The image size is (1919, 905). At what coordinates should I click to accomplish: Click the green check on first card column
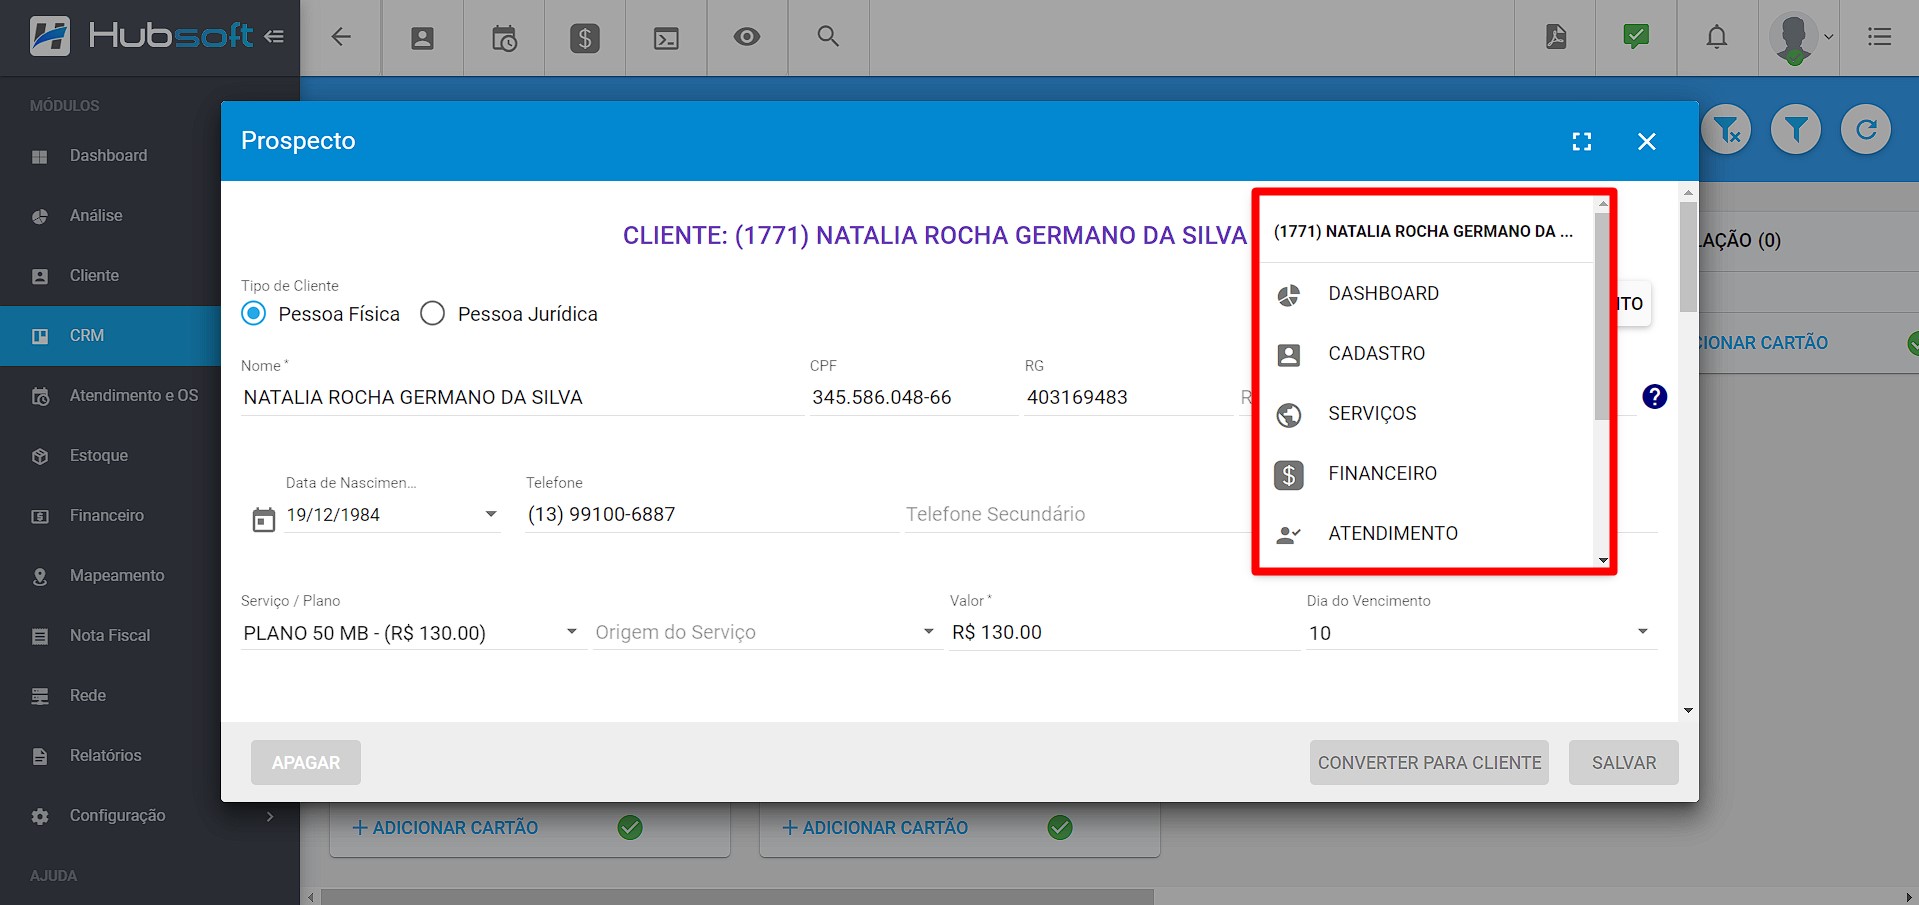(630, 828)
